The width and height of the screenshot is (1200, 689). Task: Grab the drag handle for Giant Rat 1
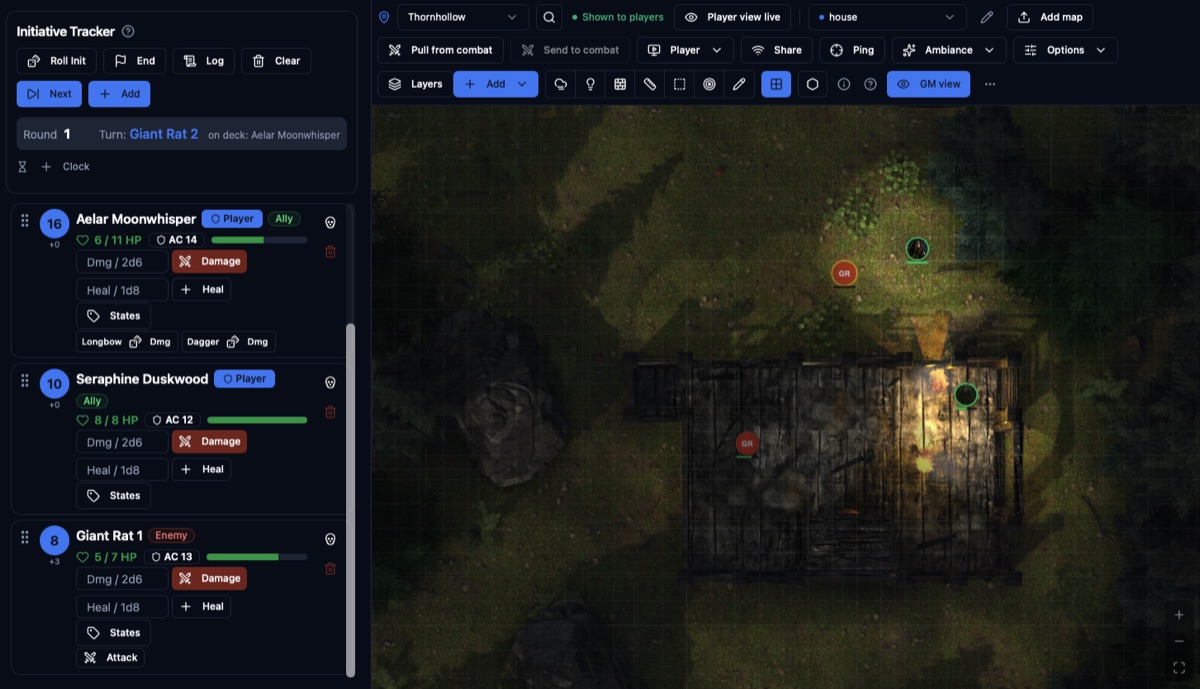[25, 537]
